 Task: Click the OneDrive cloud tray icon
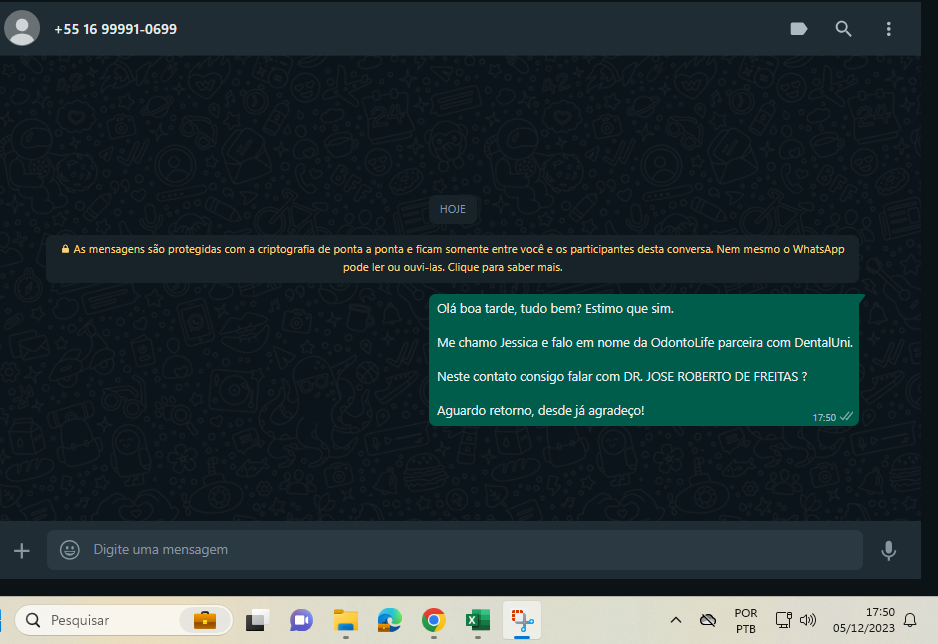708,620
